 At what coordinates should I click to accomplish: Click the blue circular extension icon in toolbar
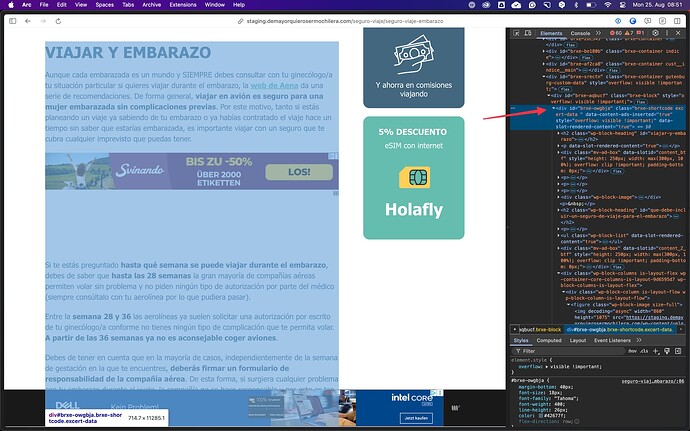click(633, 21)
